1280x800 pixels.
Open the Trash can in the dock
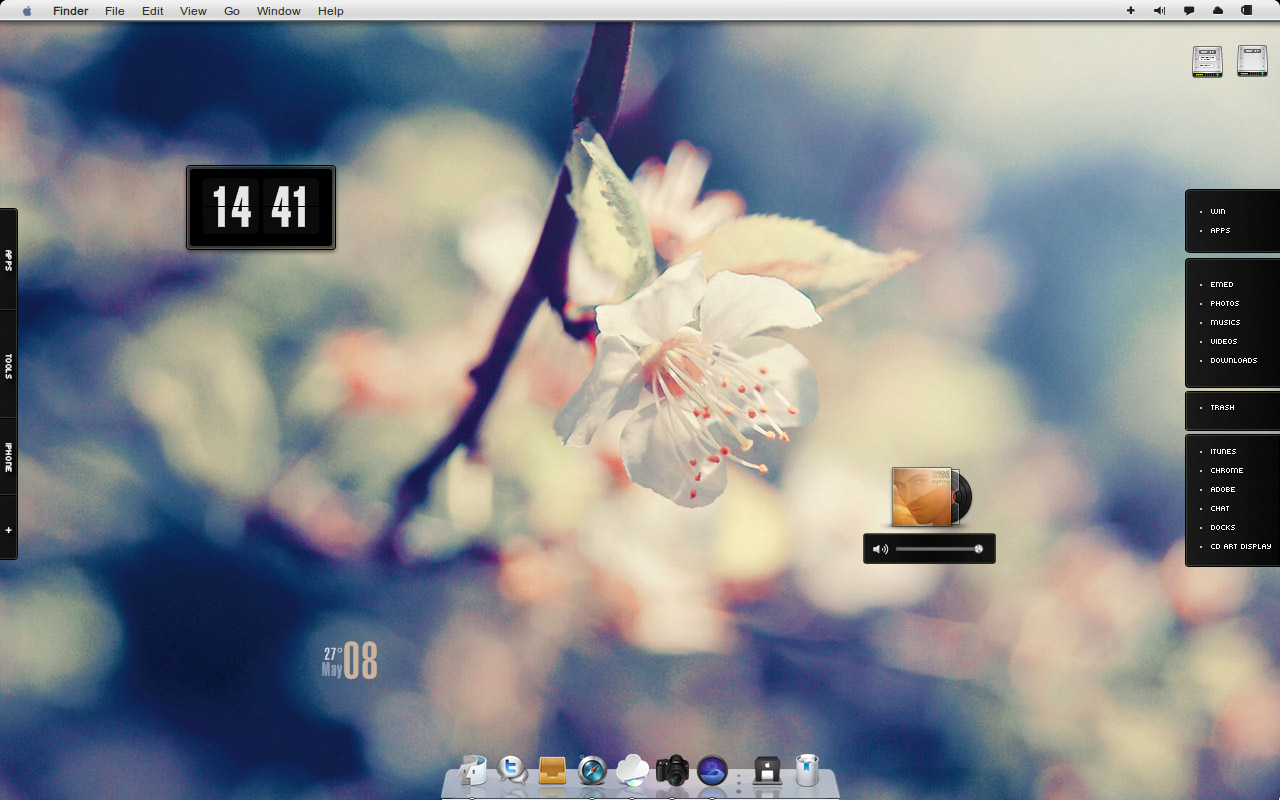pos(807,771)
